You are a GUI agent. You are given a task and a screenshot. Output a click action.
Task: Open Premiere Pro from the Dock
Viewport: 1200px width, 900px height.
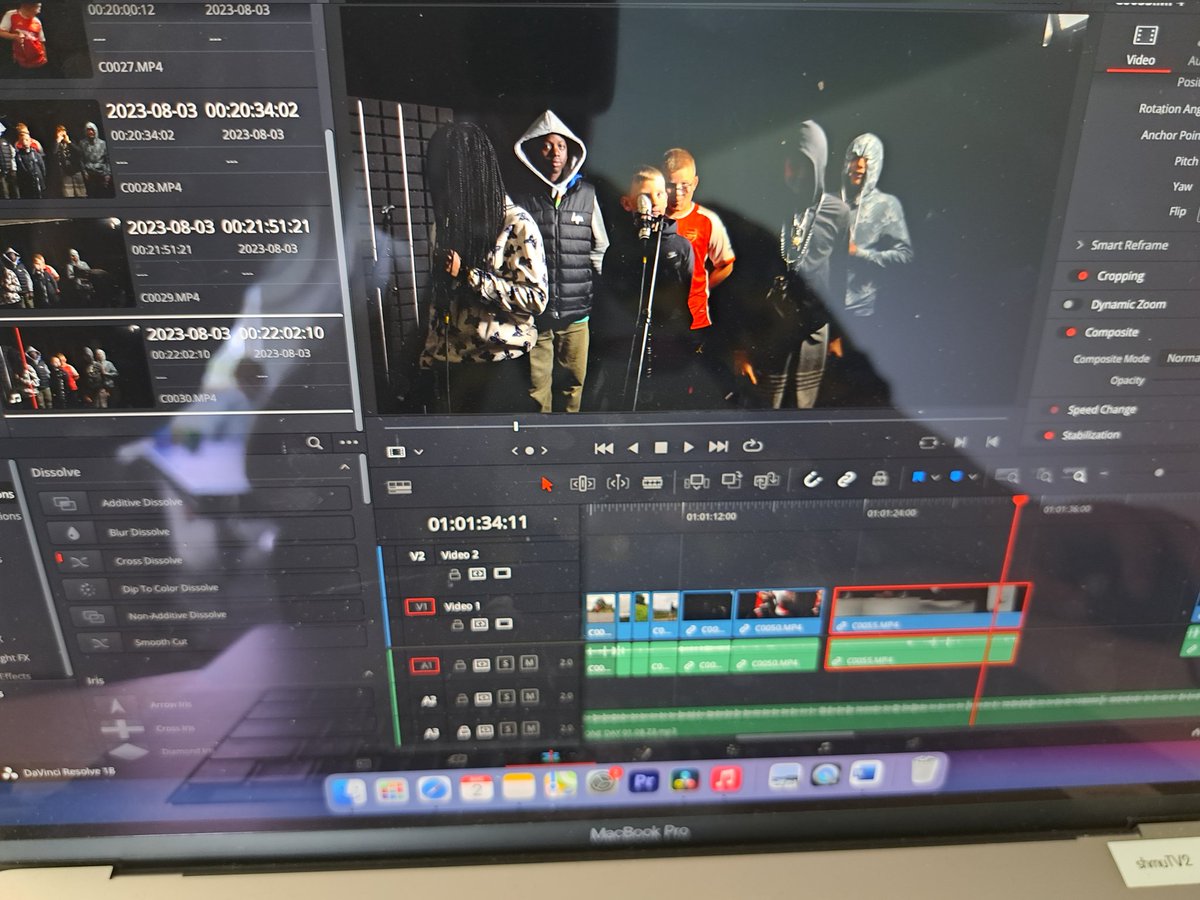click(643, 781)
